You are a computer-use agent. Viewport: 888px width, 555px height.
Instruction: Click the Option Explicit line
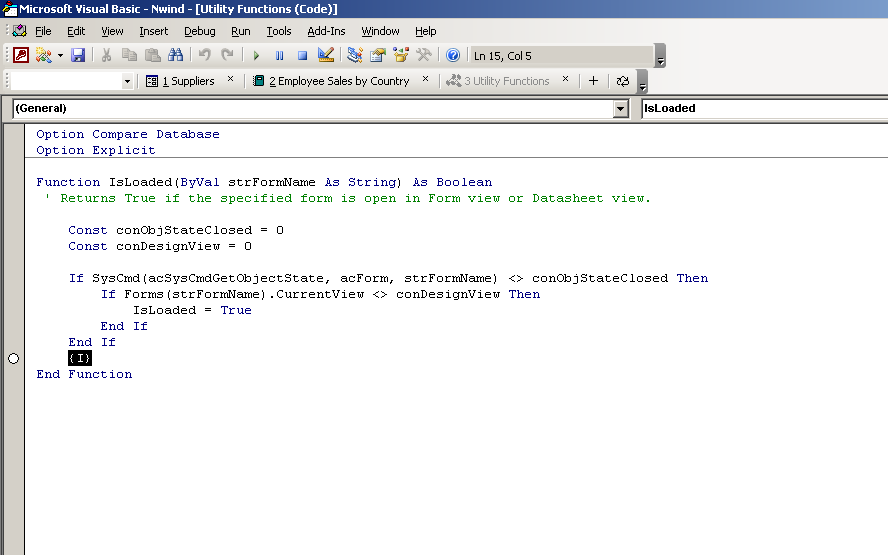tap(96, 150)
